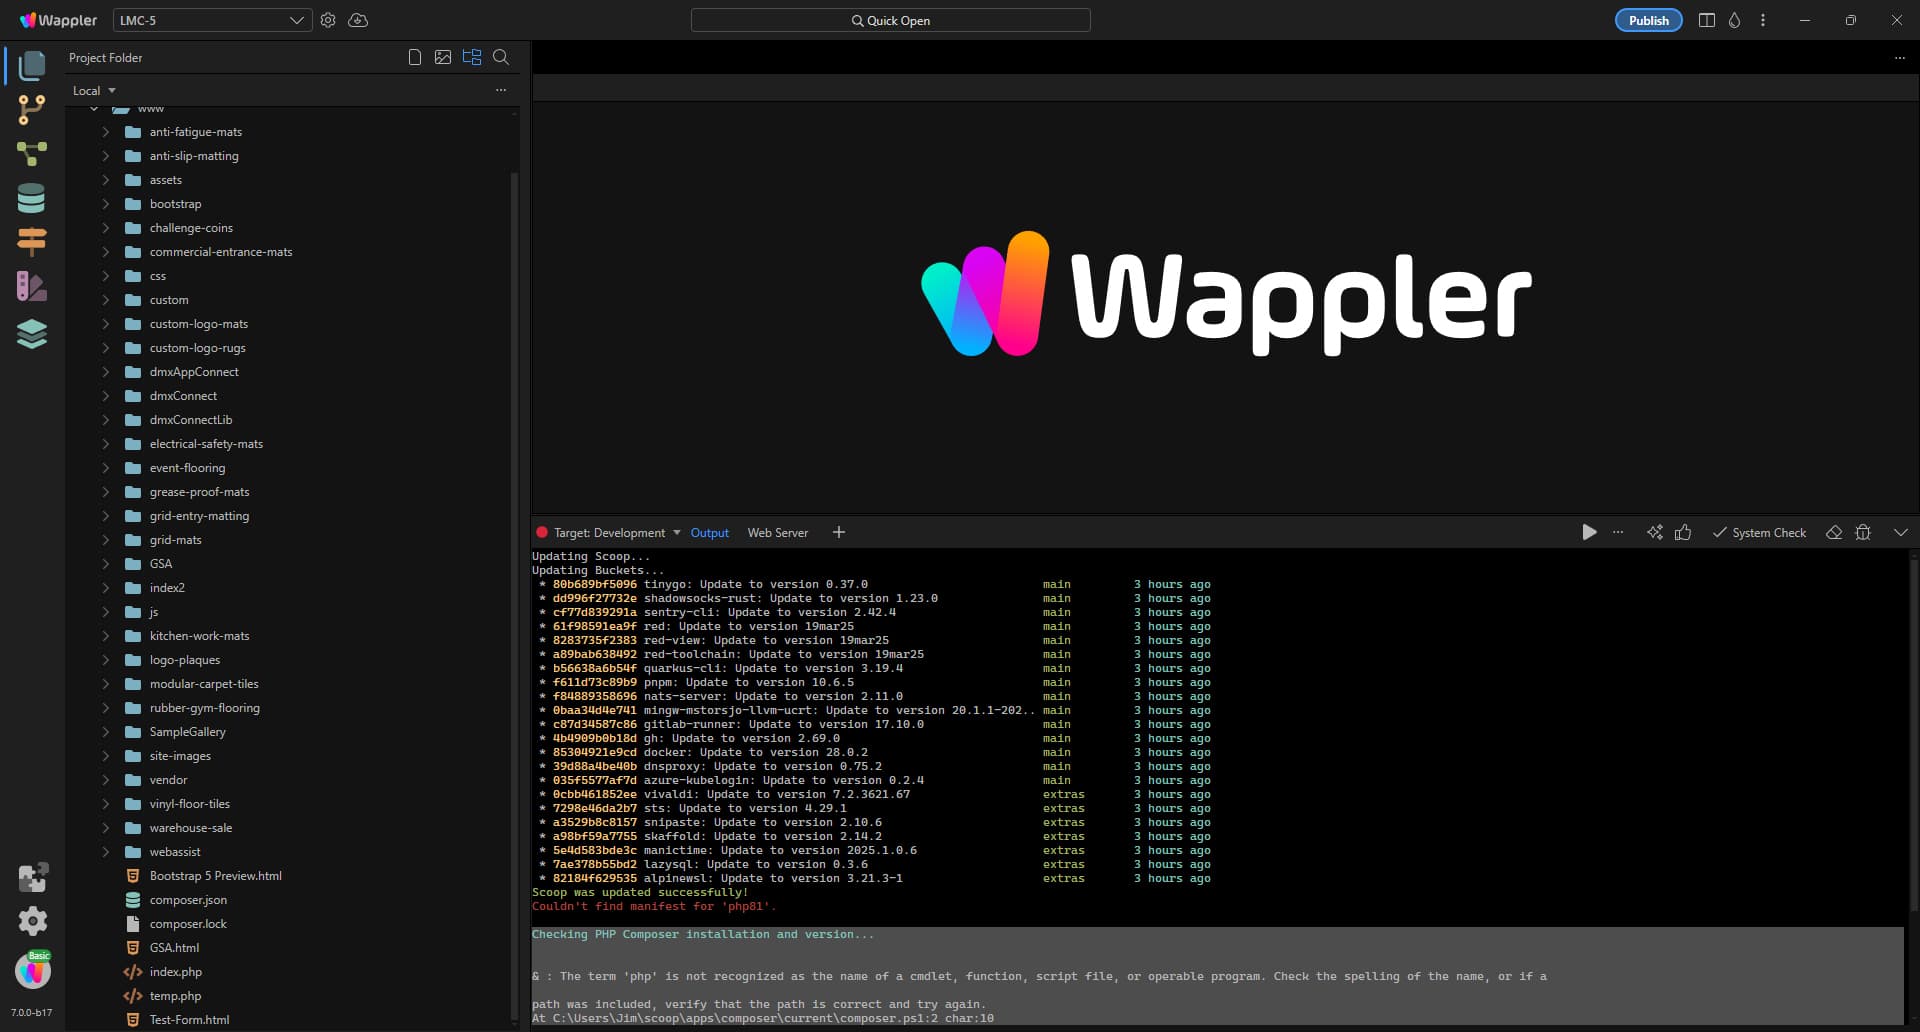Switch to the Web Server tab

click(x=778, y=533)
